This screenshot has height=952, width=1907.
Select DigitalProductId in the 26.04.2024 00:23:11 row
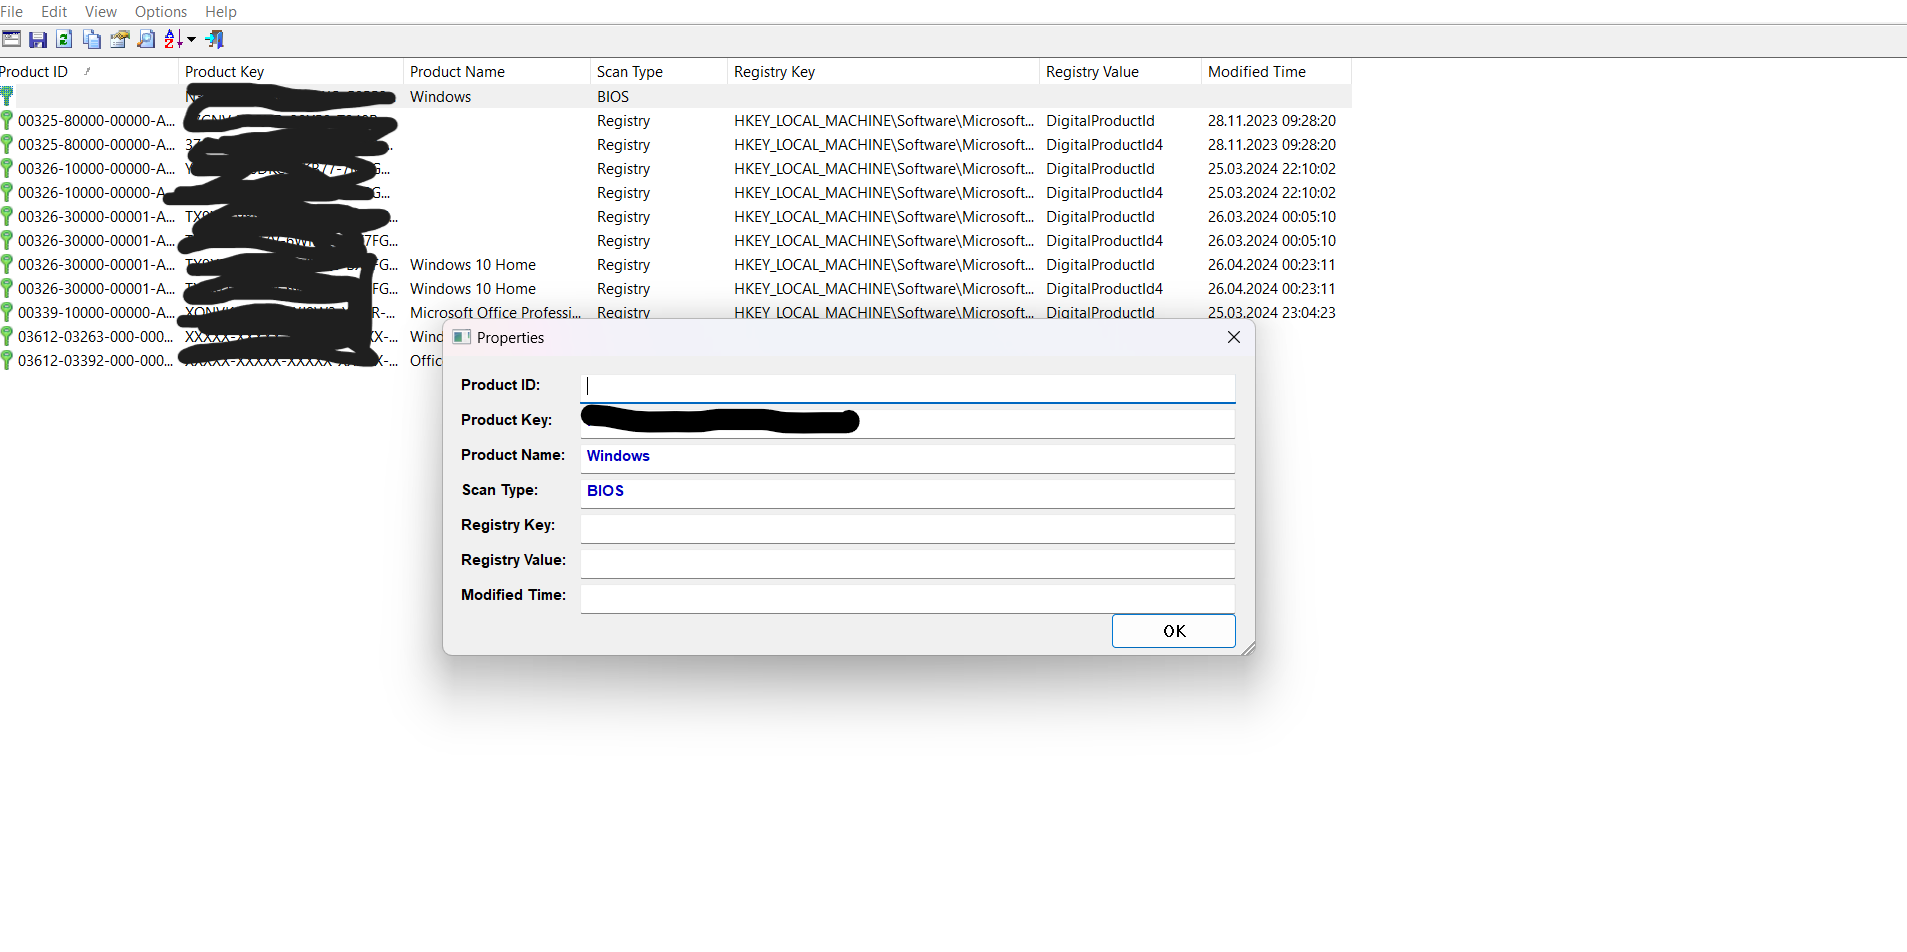[x=1101, y=265]
